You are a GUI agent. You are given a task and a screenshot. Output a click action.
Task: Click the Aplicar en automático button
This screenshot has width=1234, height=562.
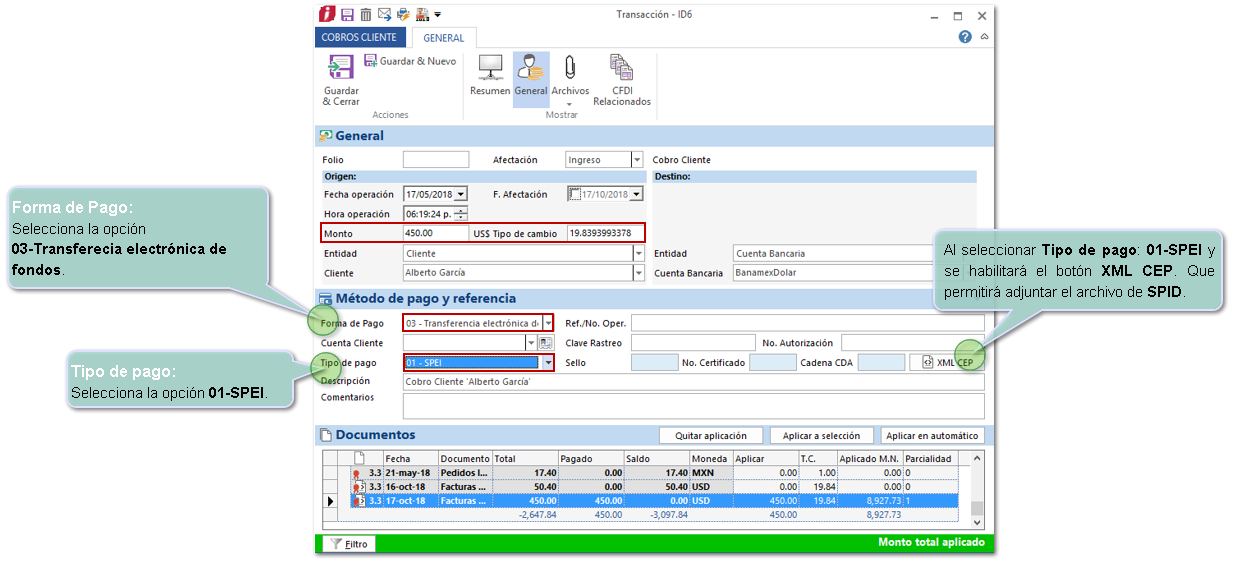click(x=932, y=436)
